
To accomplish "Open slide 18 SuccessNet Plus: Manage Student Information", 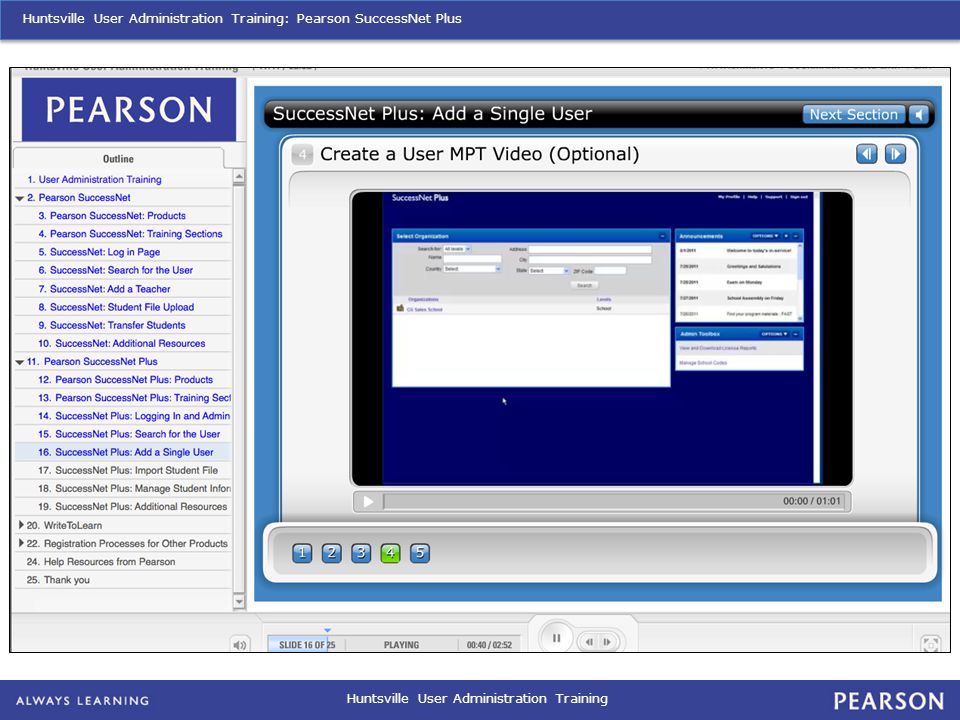I will click(134, 489).
